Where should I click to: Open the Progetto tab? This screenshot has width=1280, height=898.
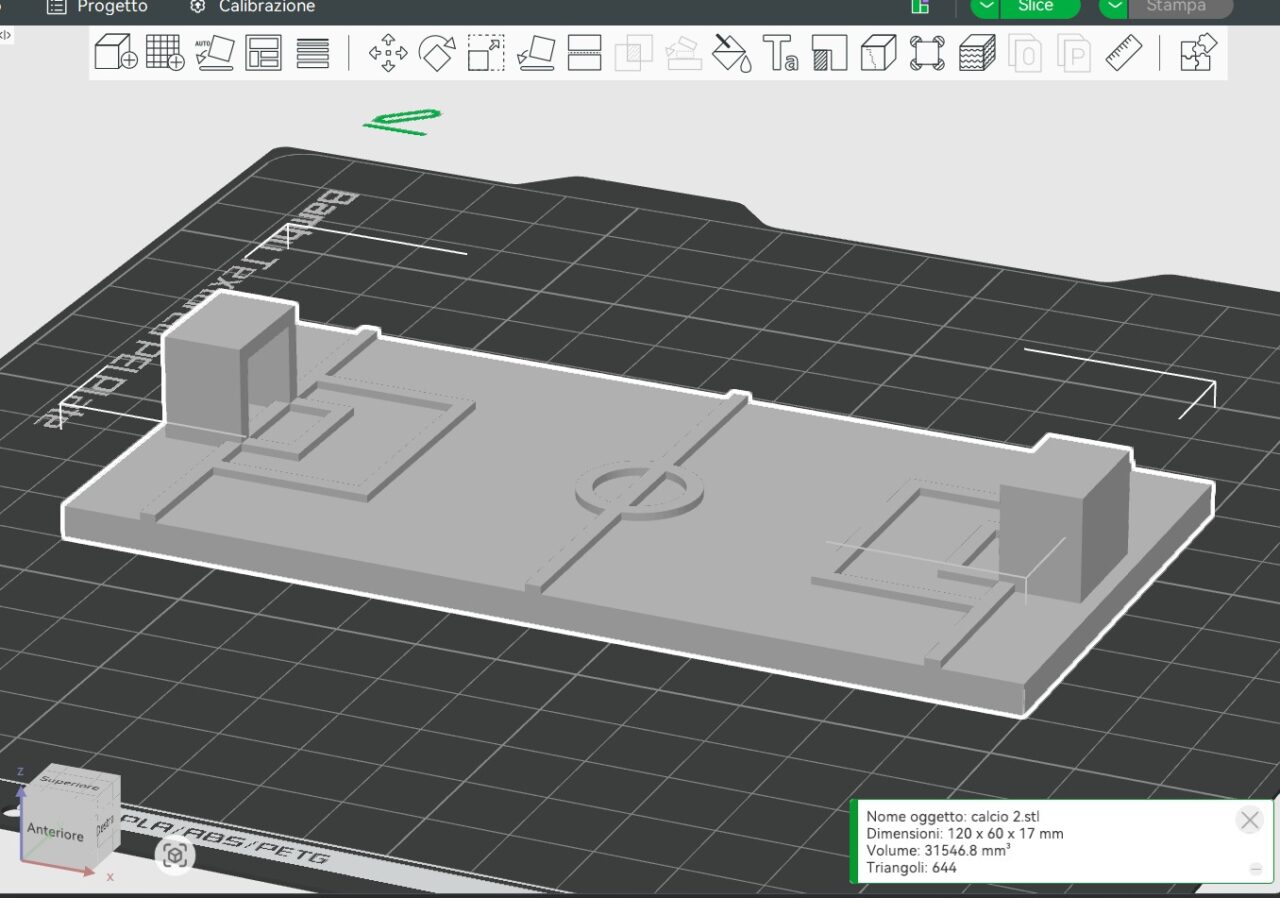pyautogui.click(x=98, y=7)
